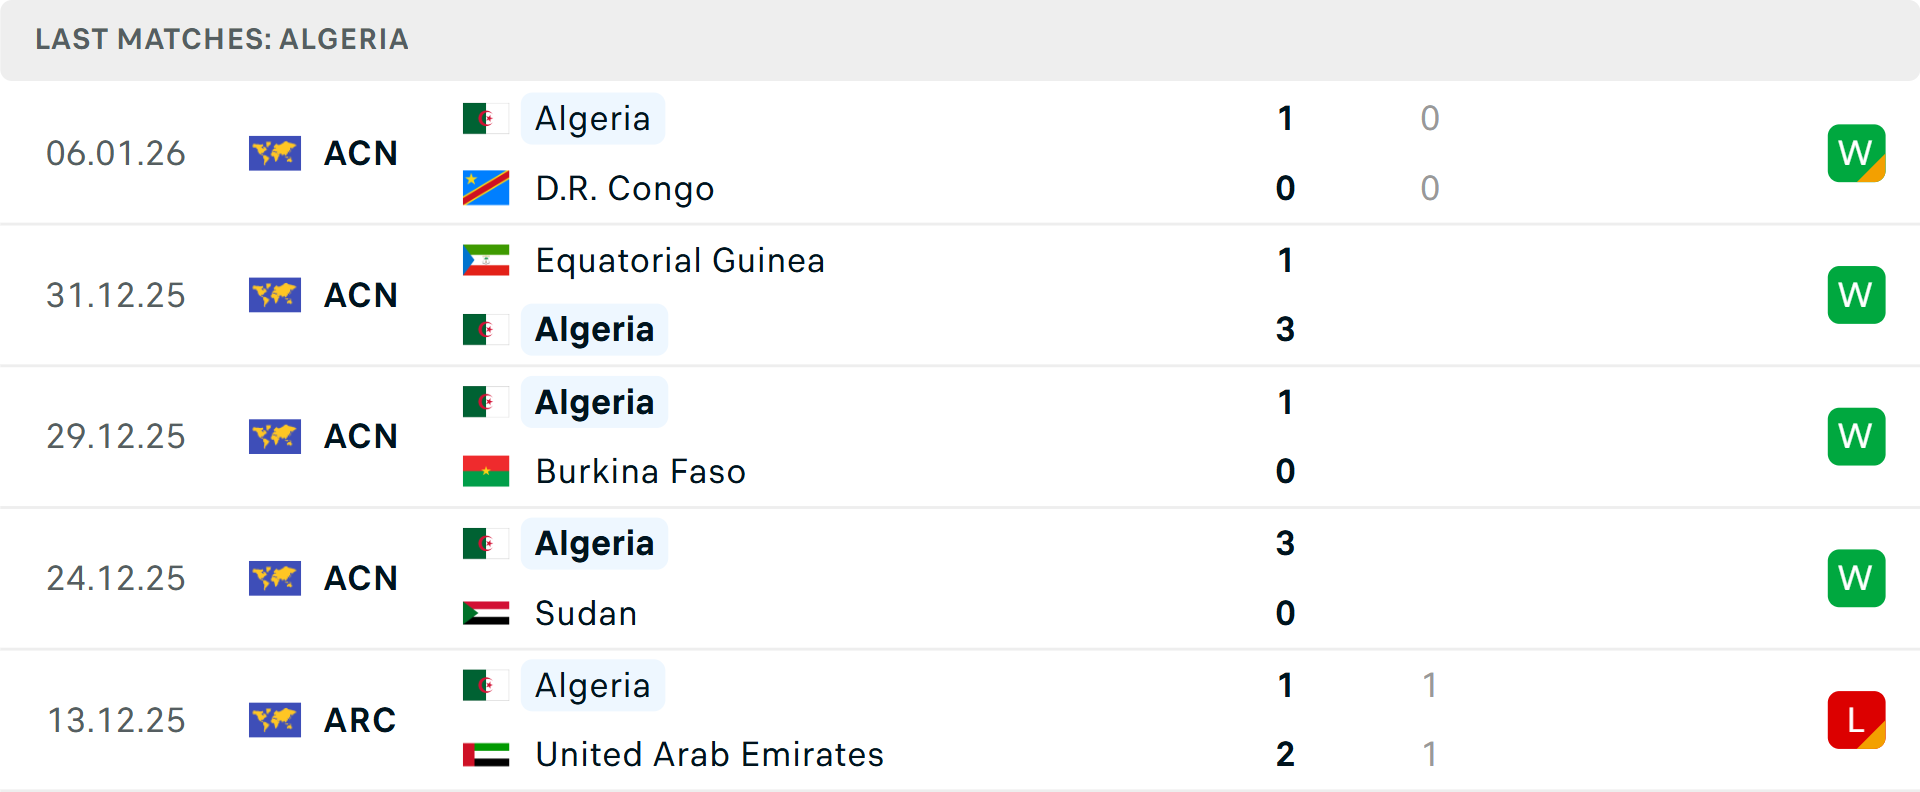Select the Sudan team name
This screenshot has width=1920, height=792.
click(x=586, y=613)
